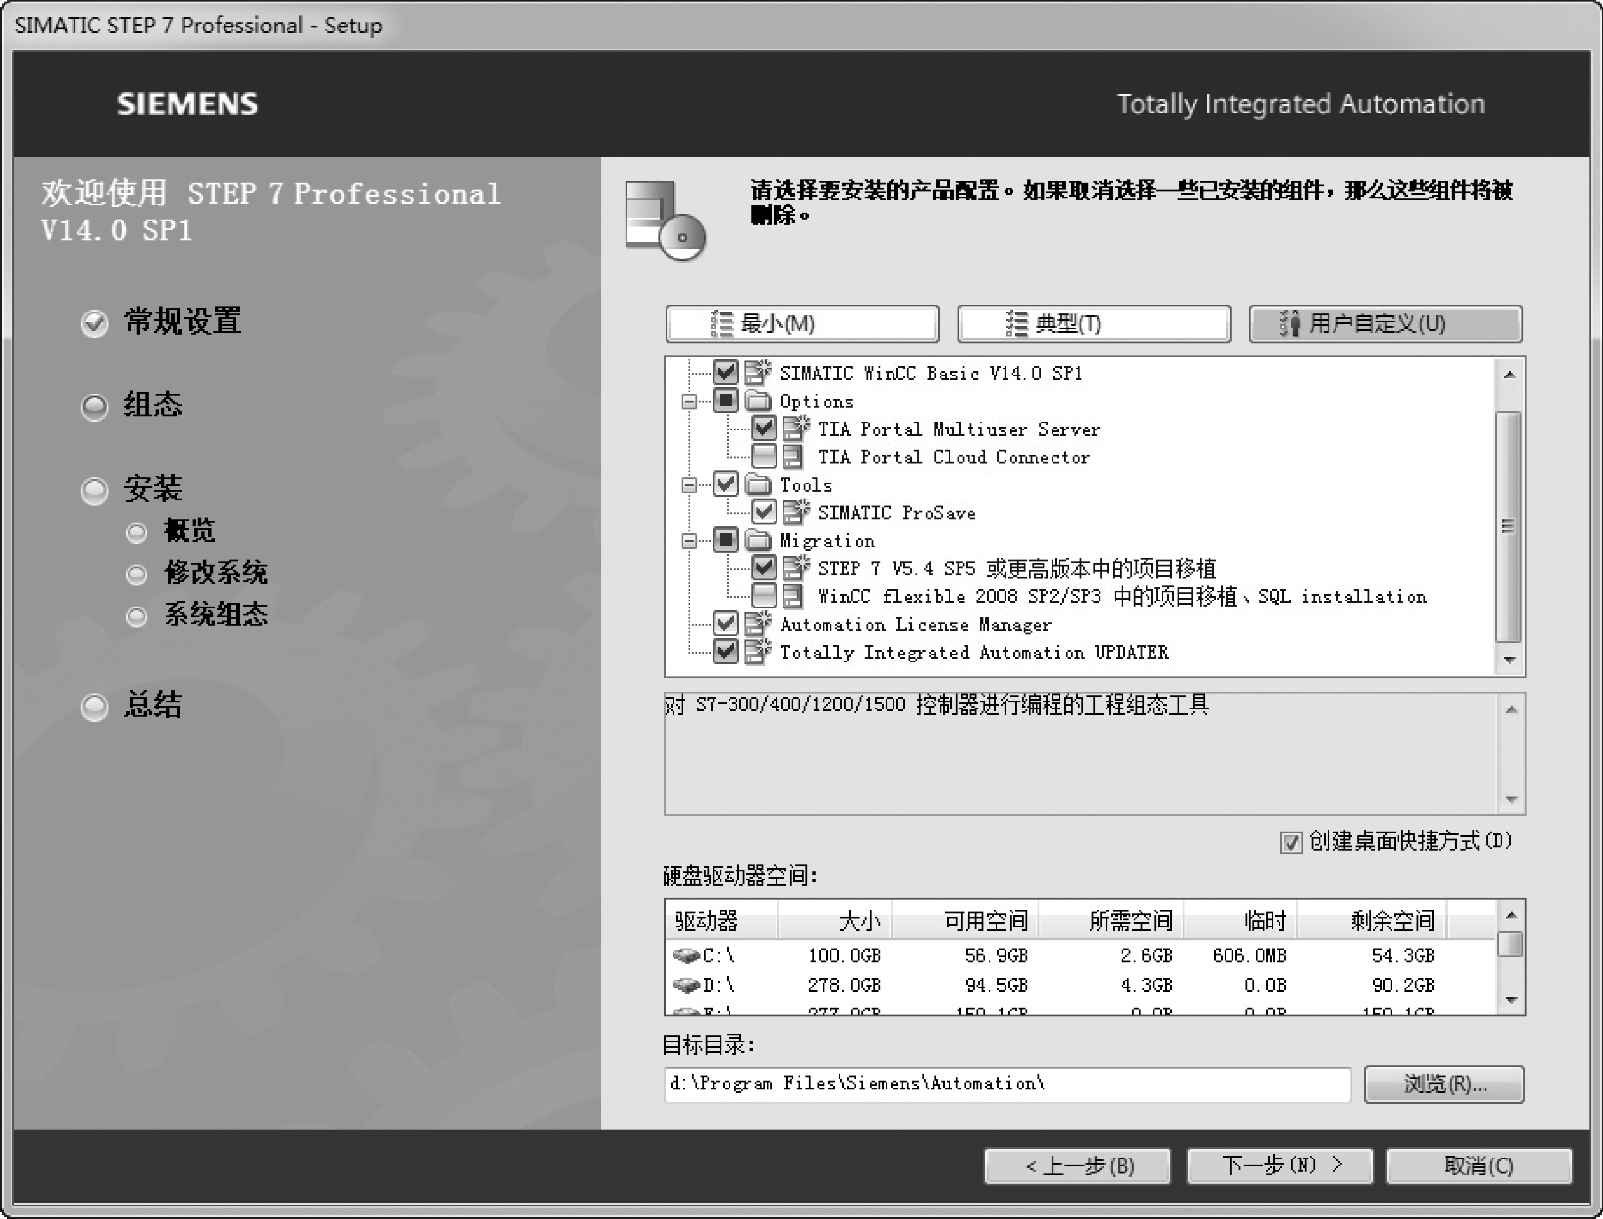Viewport: 1603px width, 1219px height.
Task: Click component tree scrollbar down arrow
Action: point(1509,660)
